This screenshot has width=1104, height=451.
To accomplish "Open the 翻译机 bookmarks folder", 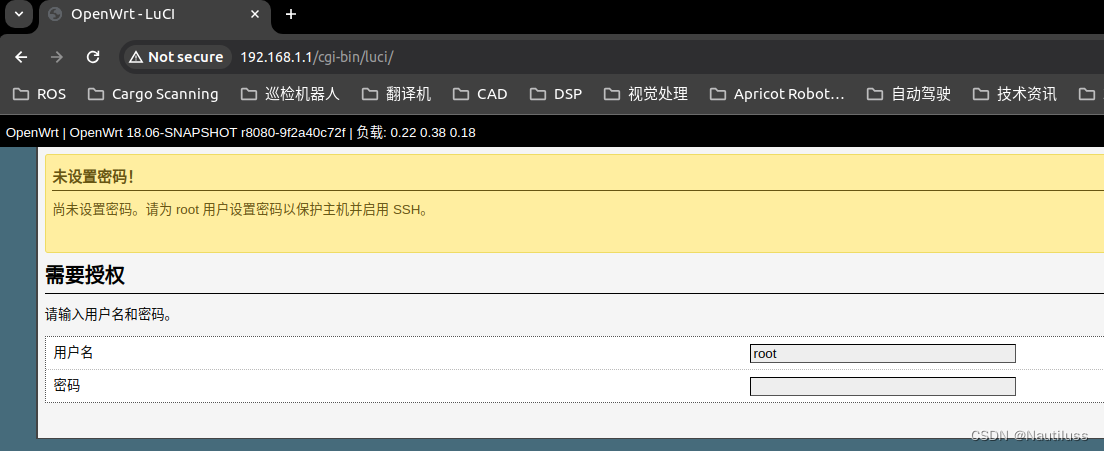I will (396, 94).
